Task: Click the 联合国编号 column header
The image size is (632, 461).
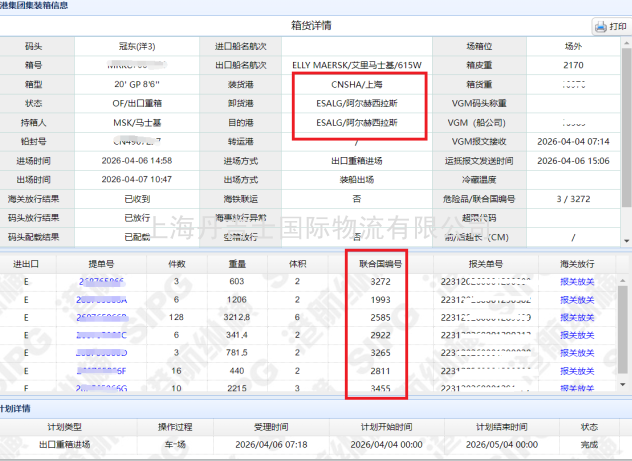Action: pos(380,263)
